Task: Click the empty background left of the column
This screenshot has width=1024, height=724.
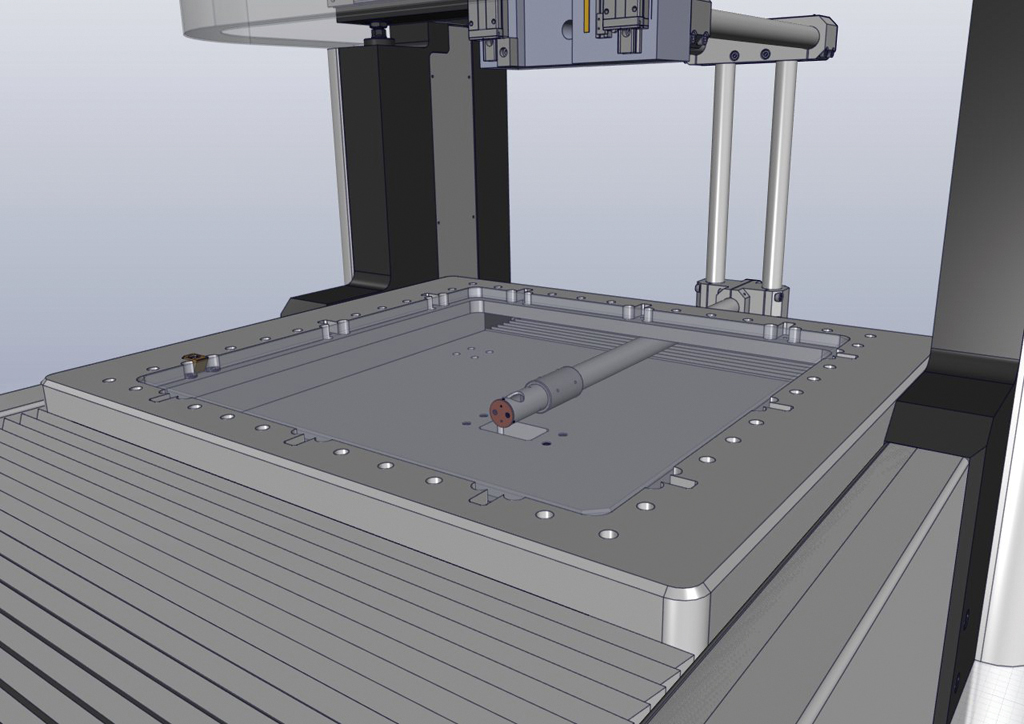Action: click(x=150, y=200)
